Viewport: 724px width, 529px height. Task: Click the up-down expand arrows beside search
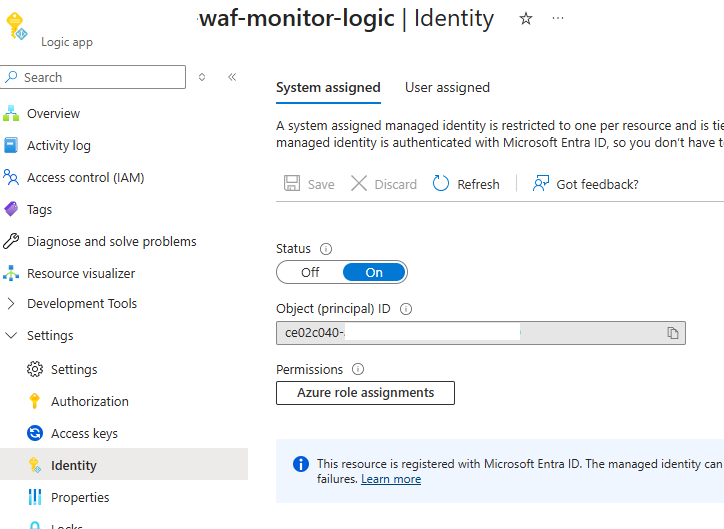click(x=202, y=77)
